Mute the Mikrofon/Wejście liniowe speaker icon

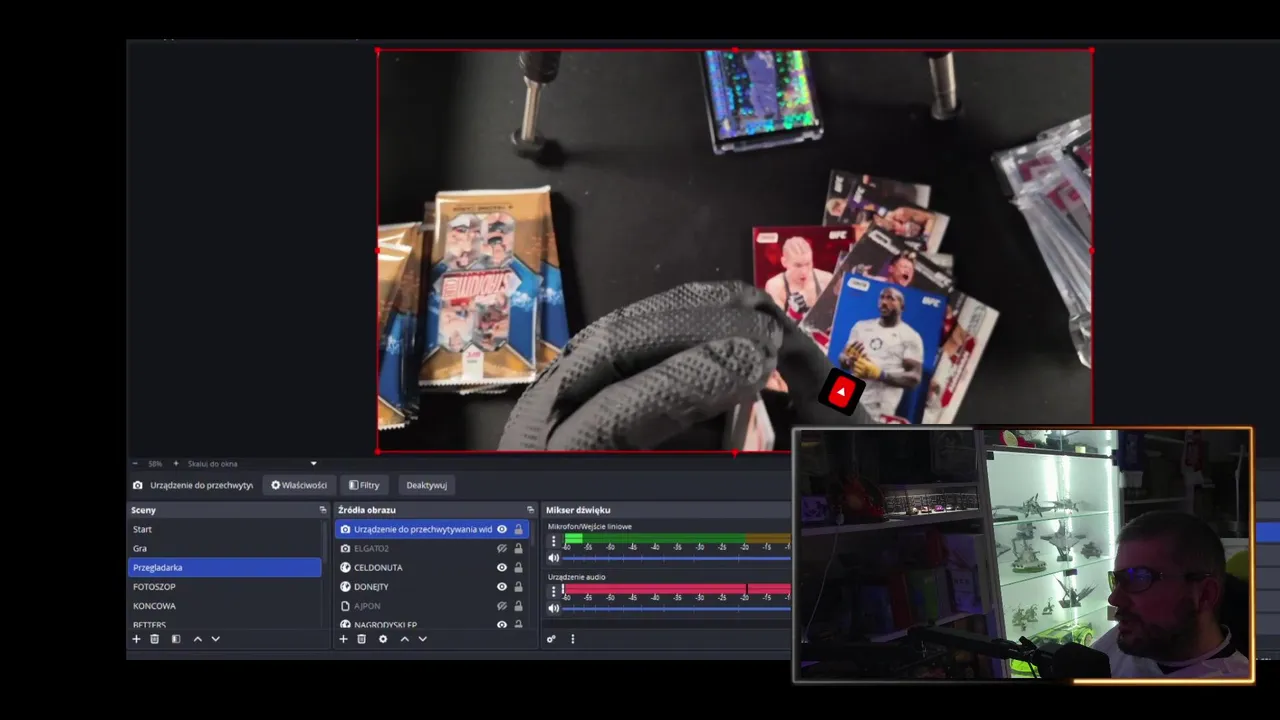click(x=553, y=558)
